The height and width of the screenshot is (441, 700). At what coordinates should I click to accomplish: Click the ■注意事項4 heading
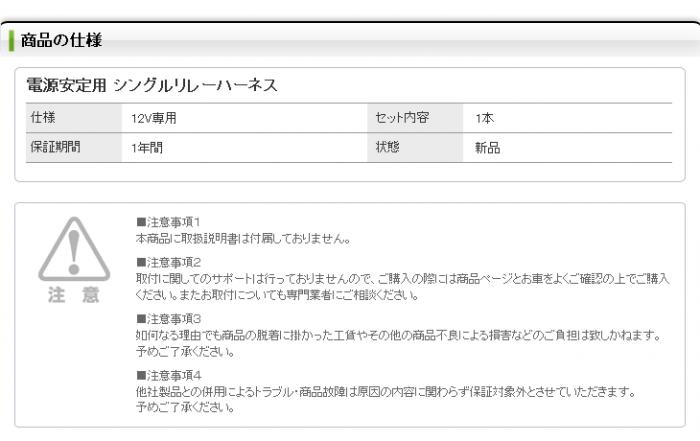[168, 375]
